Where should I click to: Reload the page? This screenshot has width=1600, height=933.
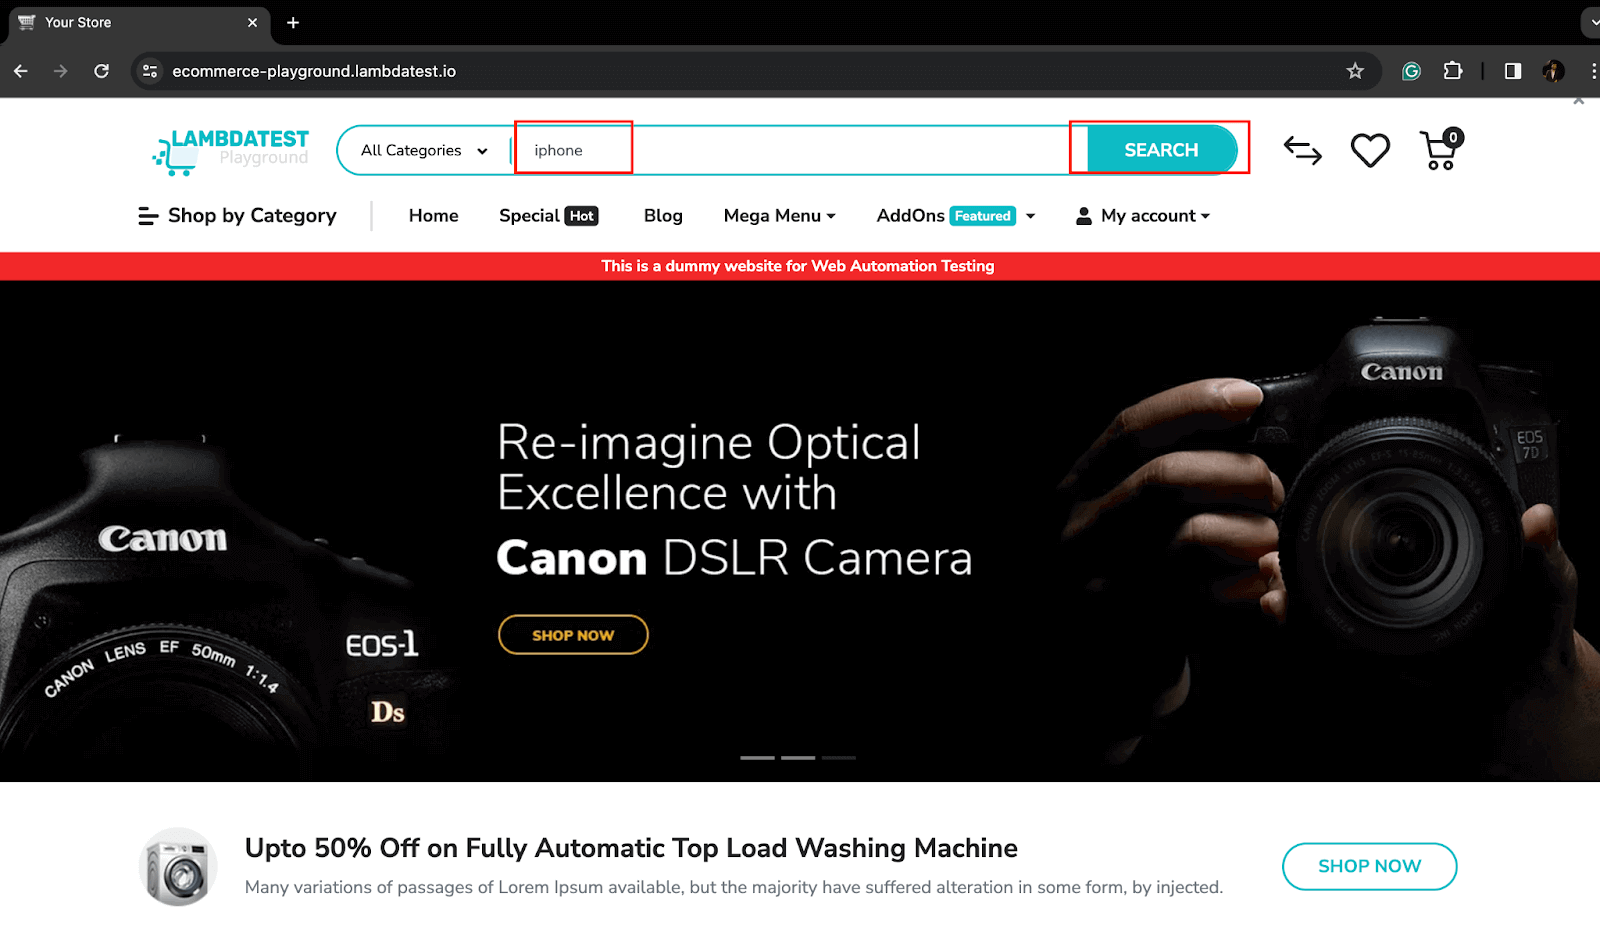point(101,71)
